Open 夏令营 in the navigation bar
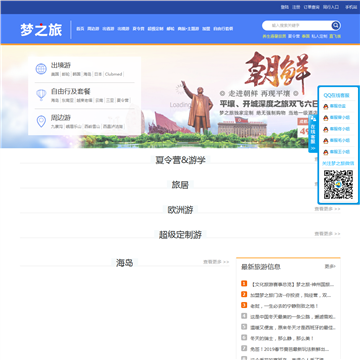The image size is (360, 360). (138, 29)
